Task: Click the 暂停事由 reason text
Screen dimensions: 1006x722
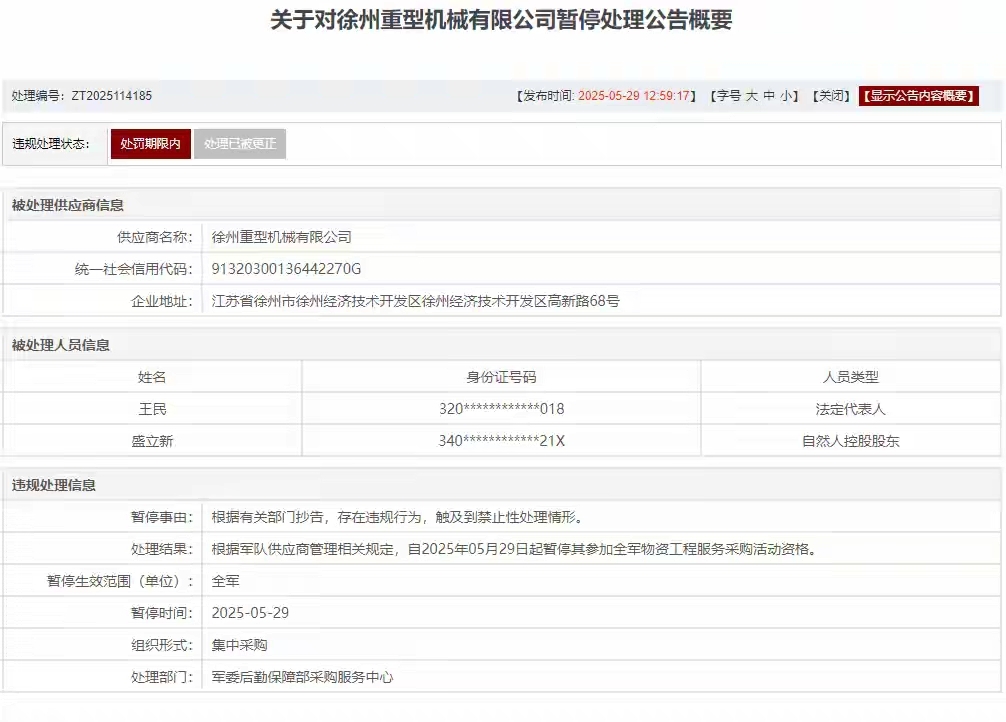Action: [x=397, y=517]
